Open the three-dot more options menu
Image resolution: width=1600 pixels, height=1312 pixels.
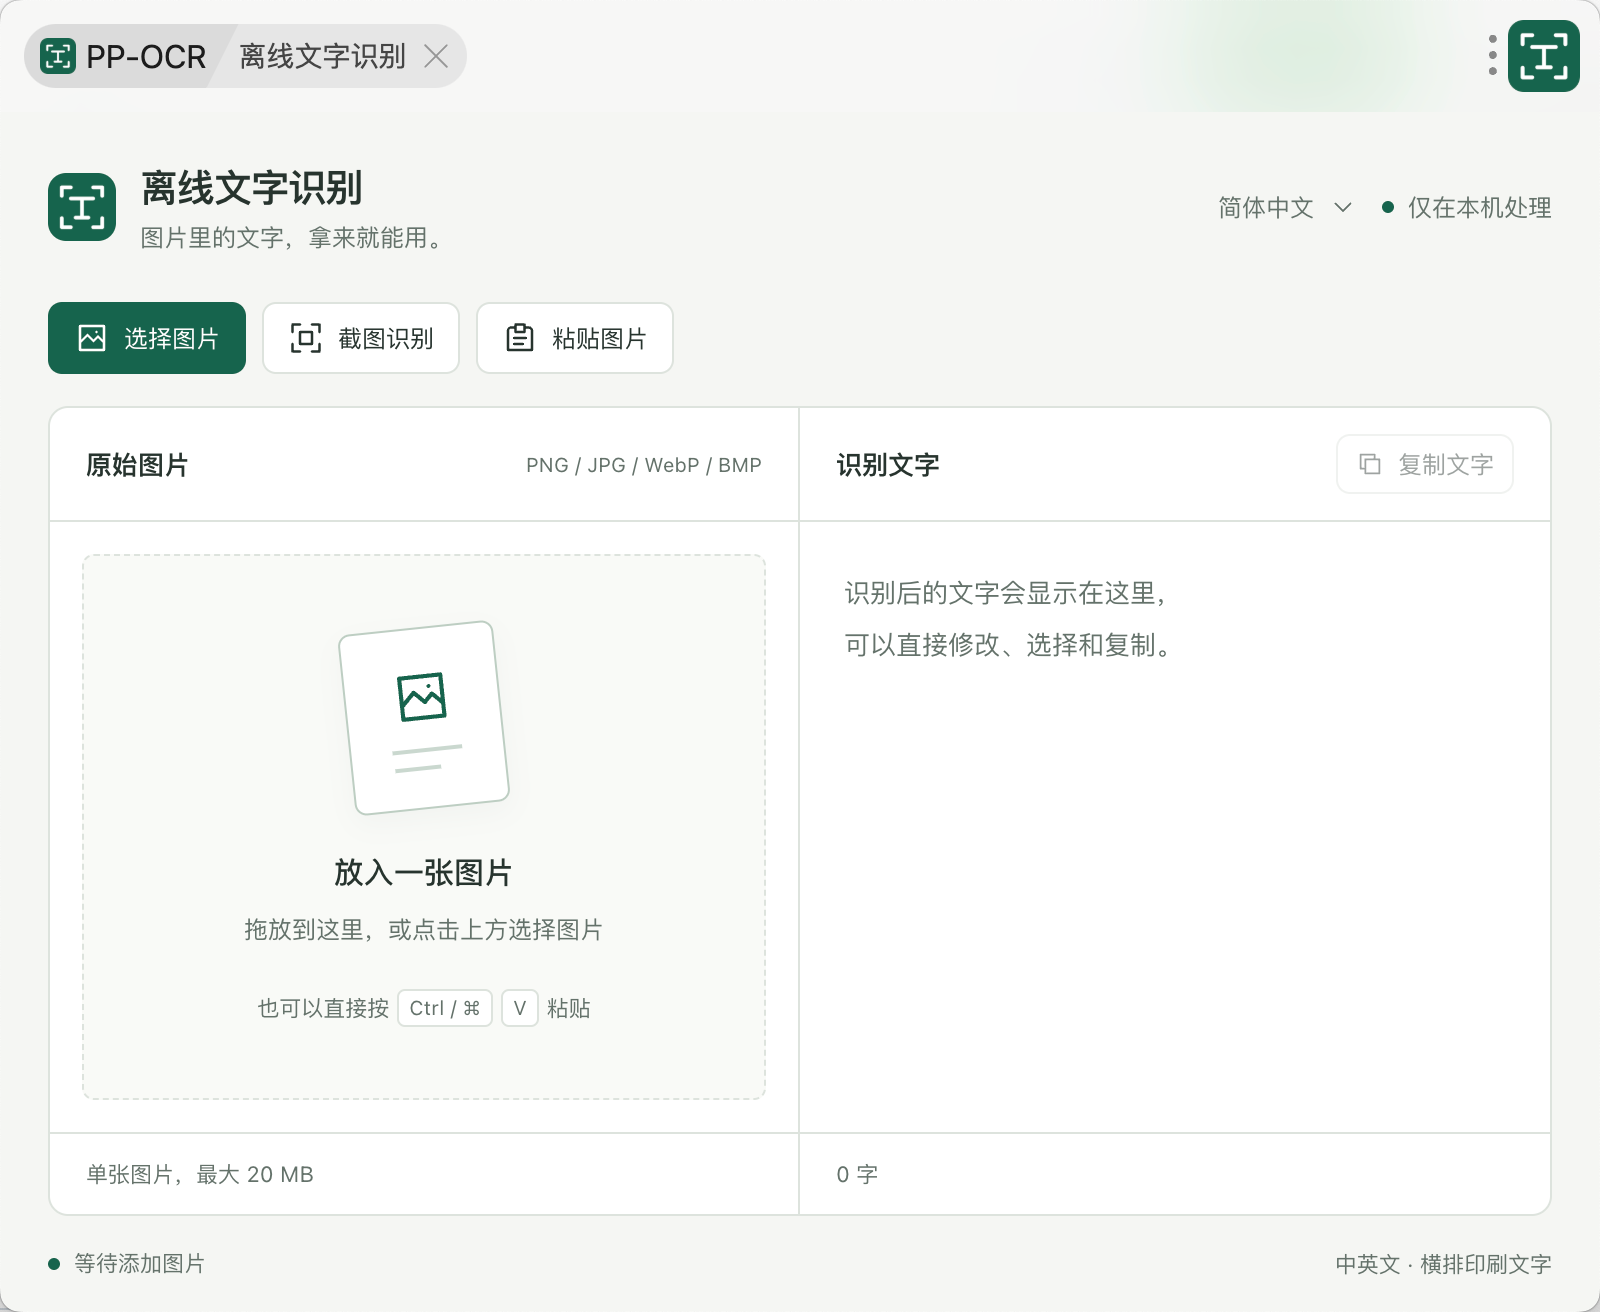[1492, 56]
